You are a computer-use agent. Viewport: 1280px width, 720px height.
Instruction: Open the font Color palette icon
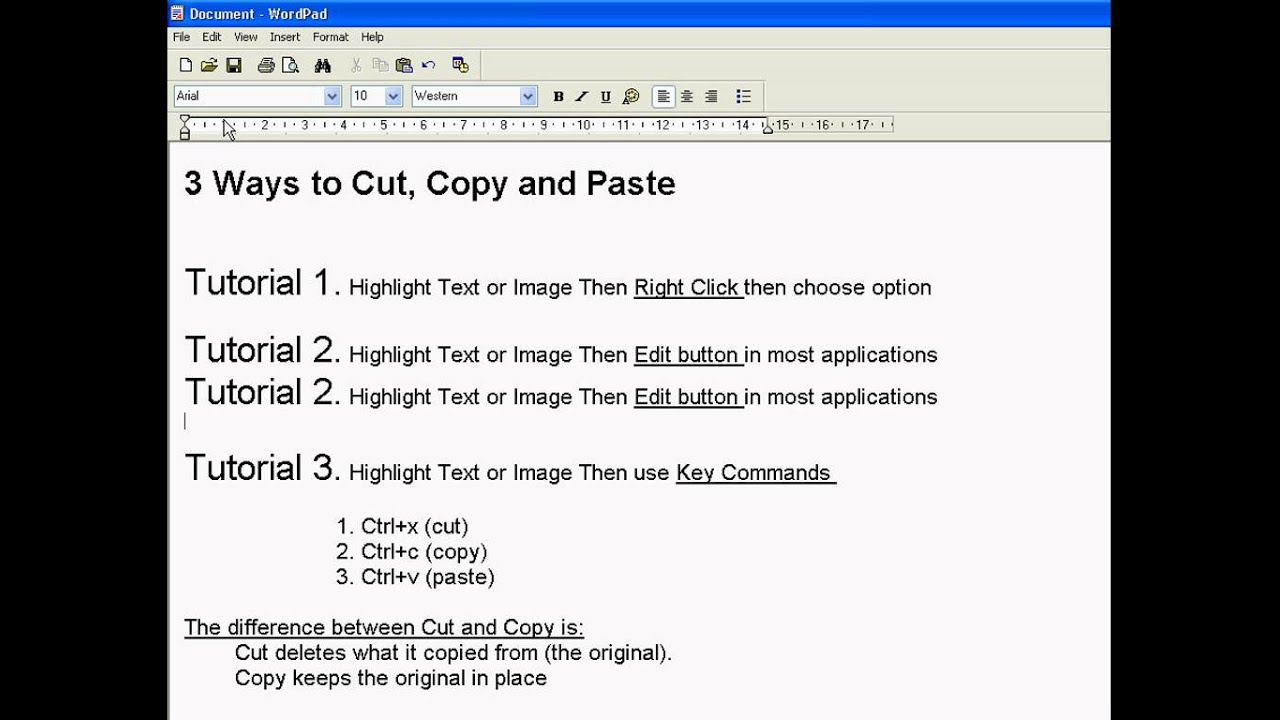630,97
